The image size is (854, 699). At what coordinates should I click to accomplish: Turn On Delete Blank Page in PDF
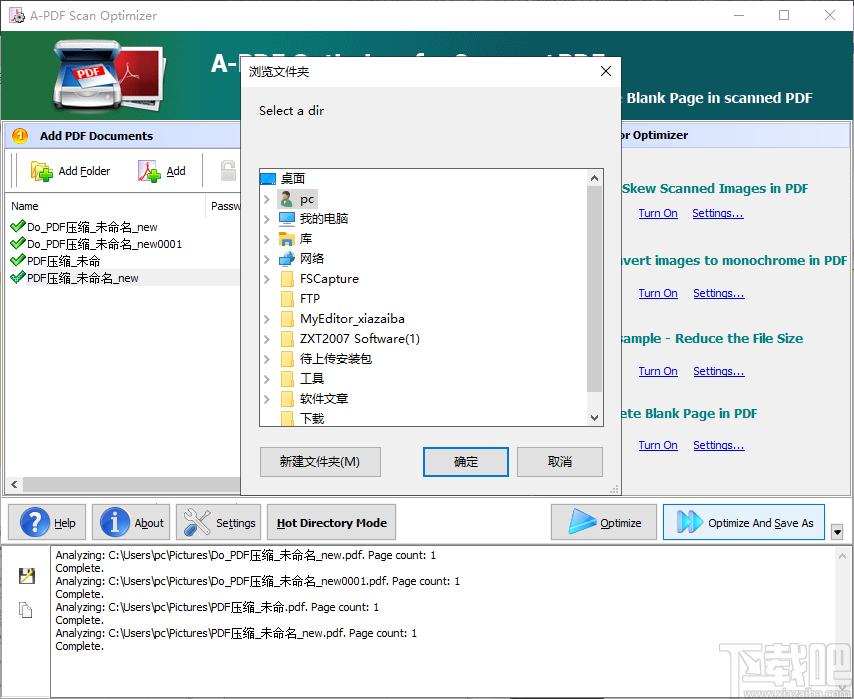coord(657,445)
